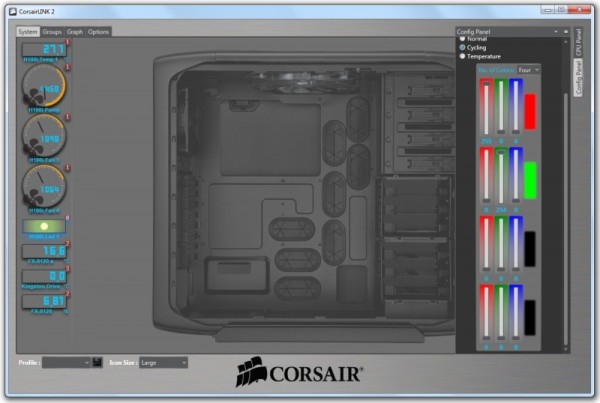The height and width of the screenshot is (403, 600).
Task: Maximize the CorsairLINK 2 window
Action: click(x=561, y=10)
